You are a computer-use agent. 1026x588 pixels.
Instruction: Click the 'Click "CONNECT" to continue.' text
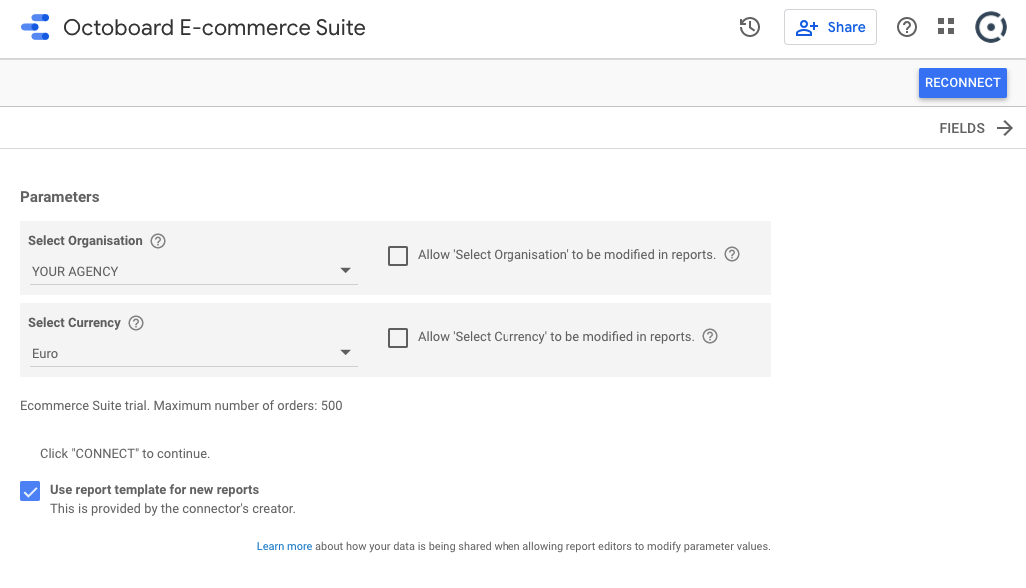(x=125, y=454)
